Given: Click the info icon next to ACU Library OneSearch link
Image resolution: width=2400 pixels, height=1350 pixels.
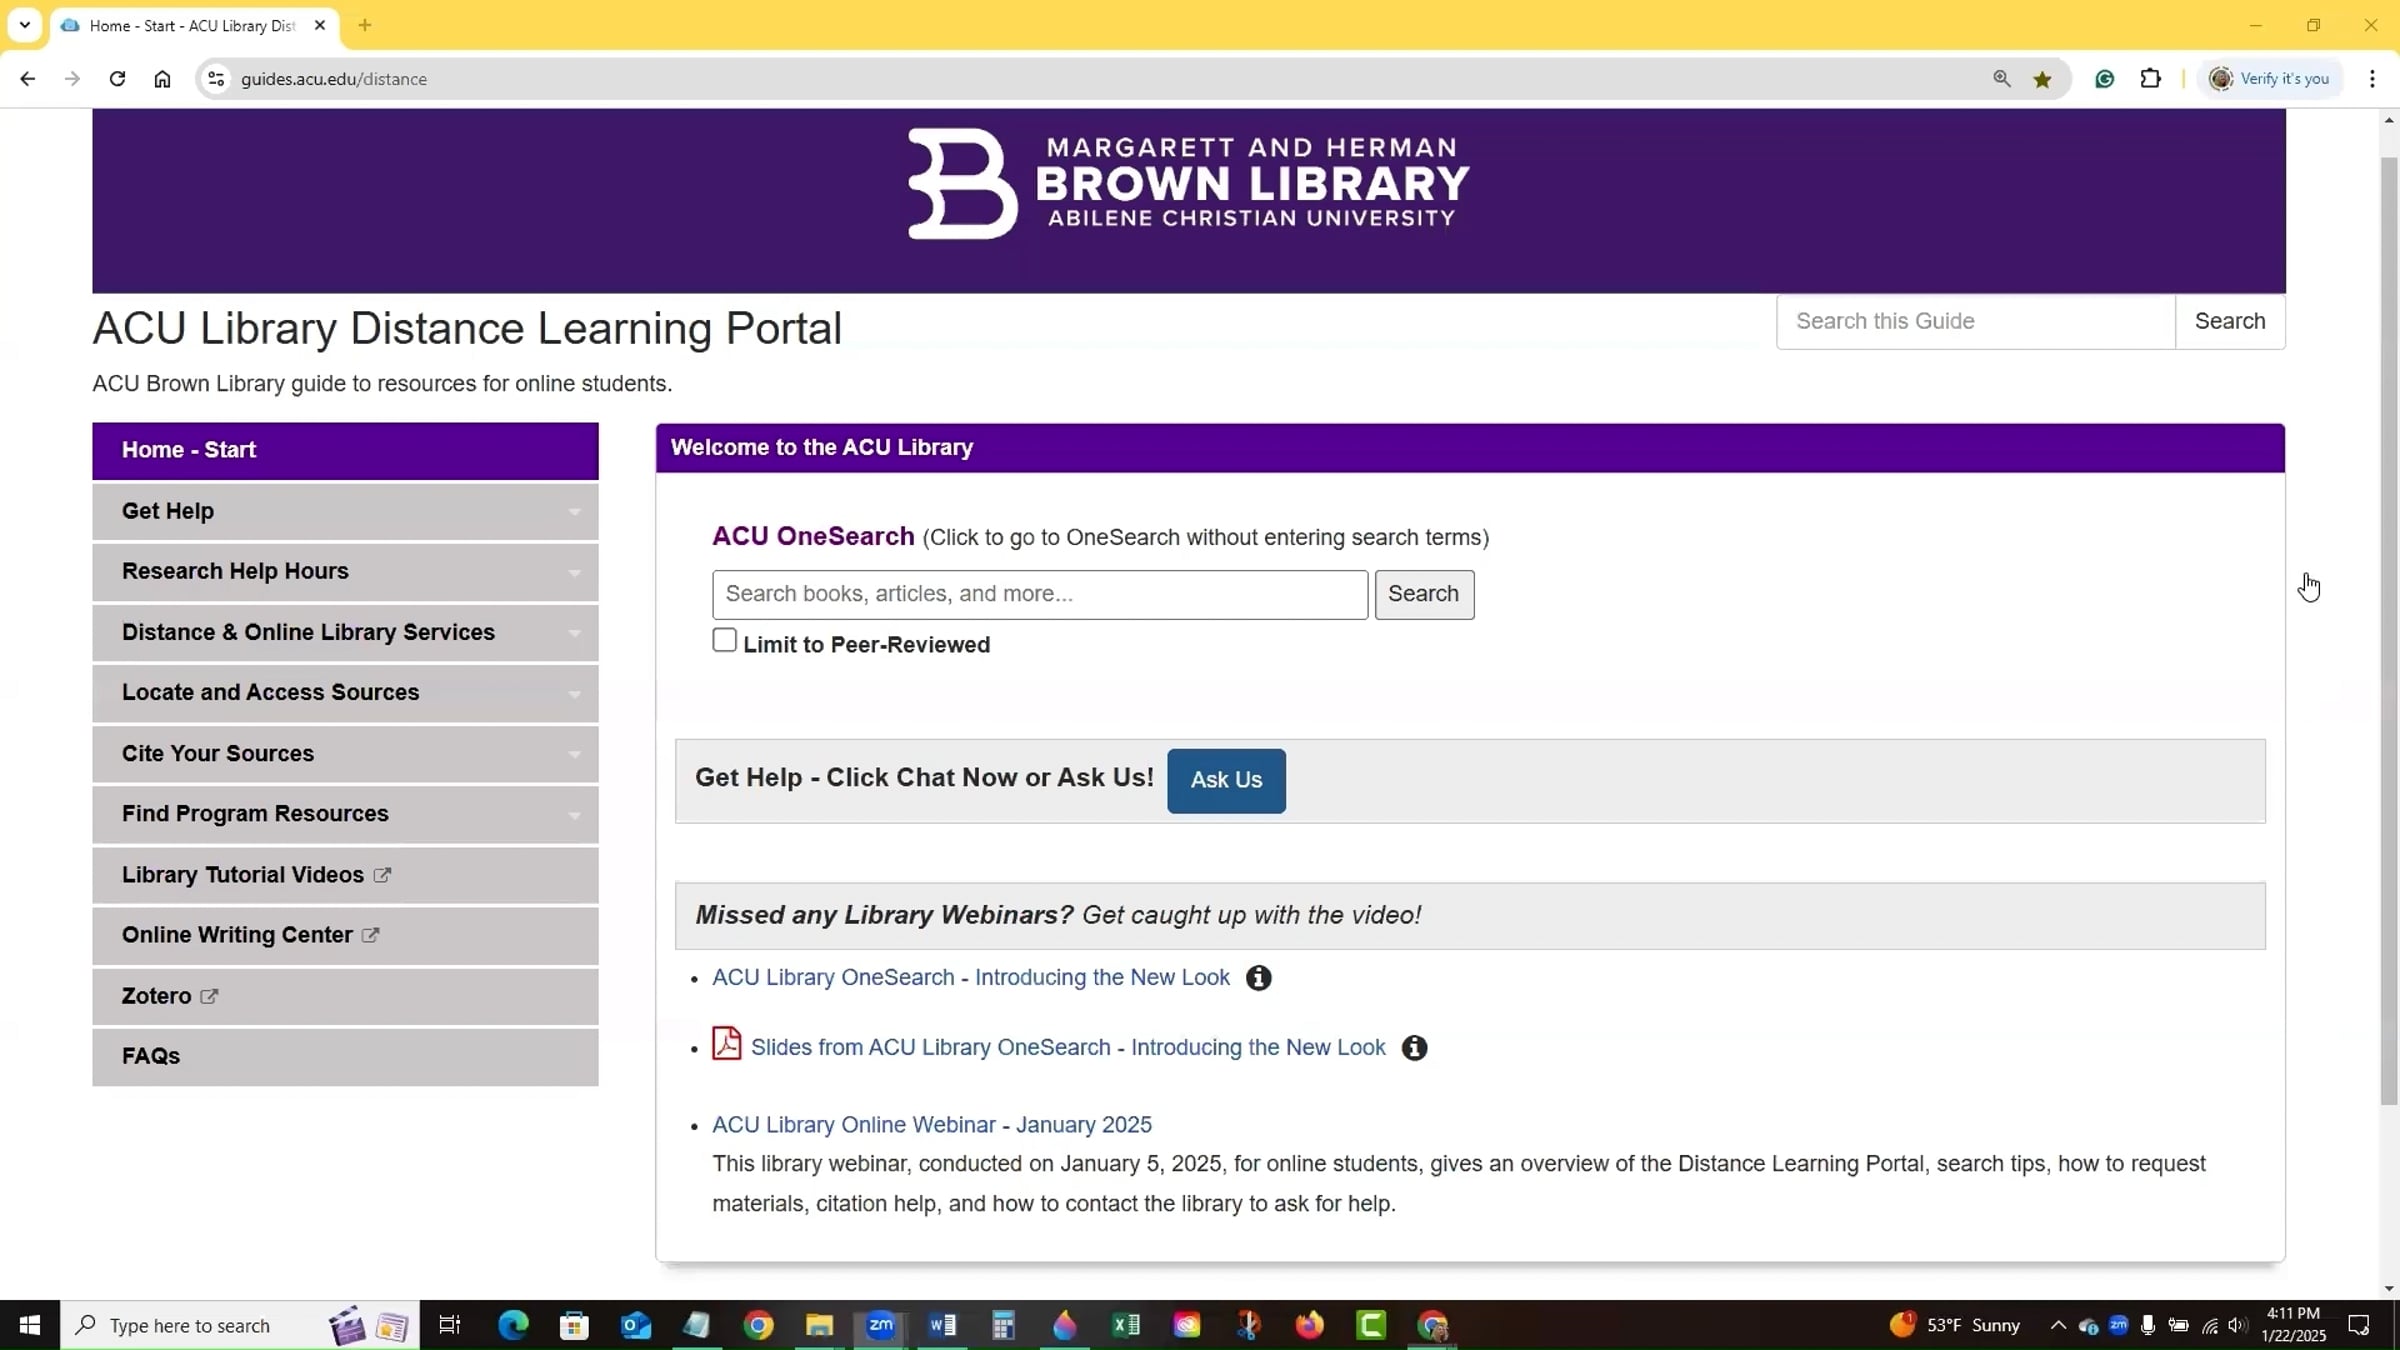Looking at the screenshot, I should pyautogui.click(x=1257, y=978).
